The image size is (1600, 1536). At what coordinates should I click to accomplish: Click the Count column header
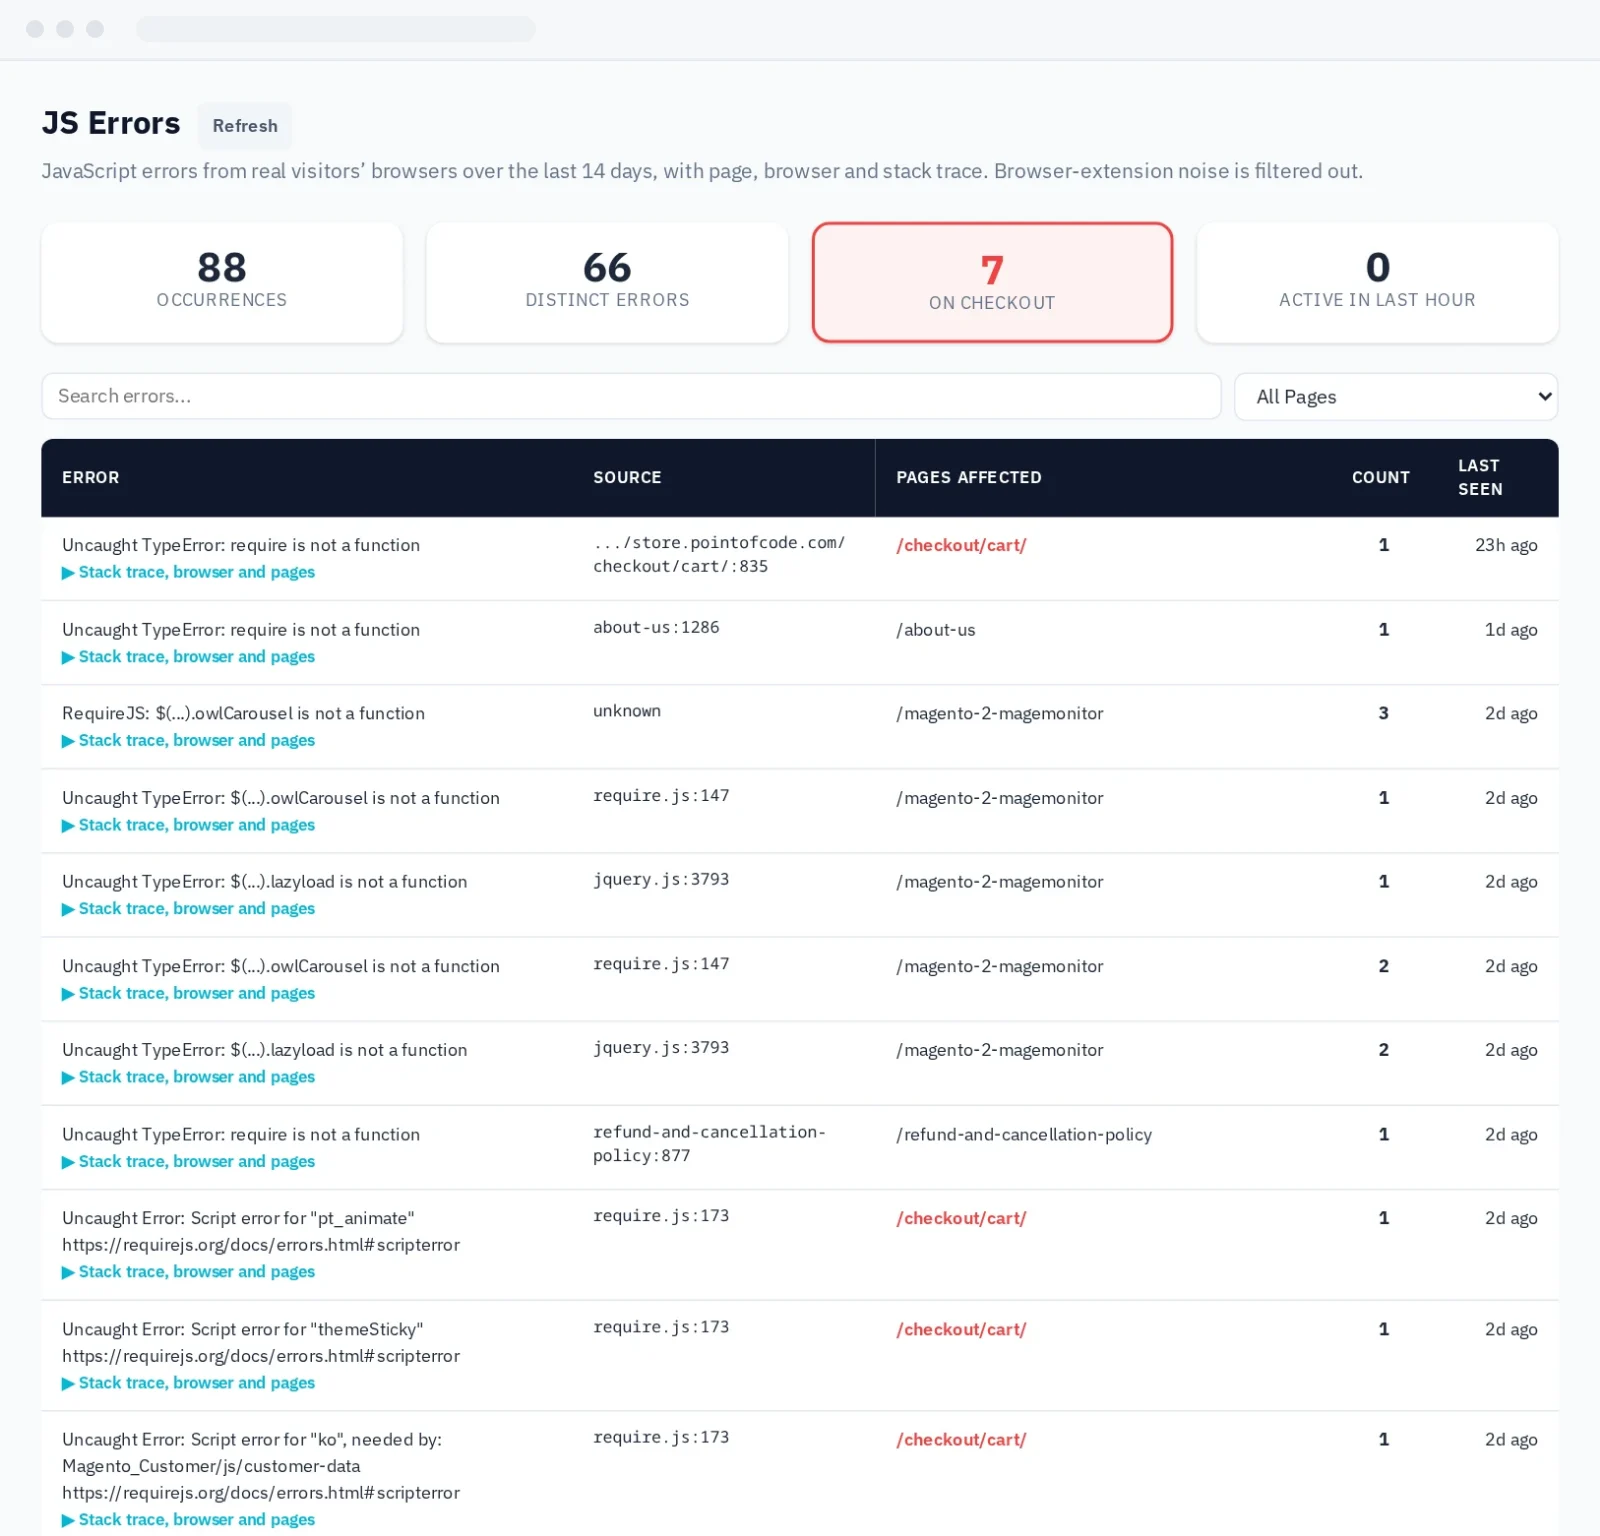coord(1381,477)
